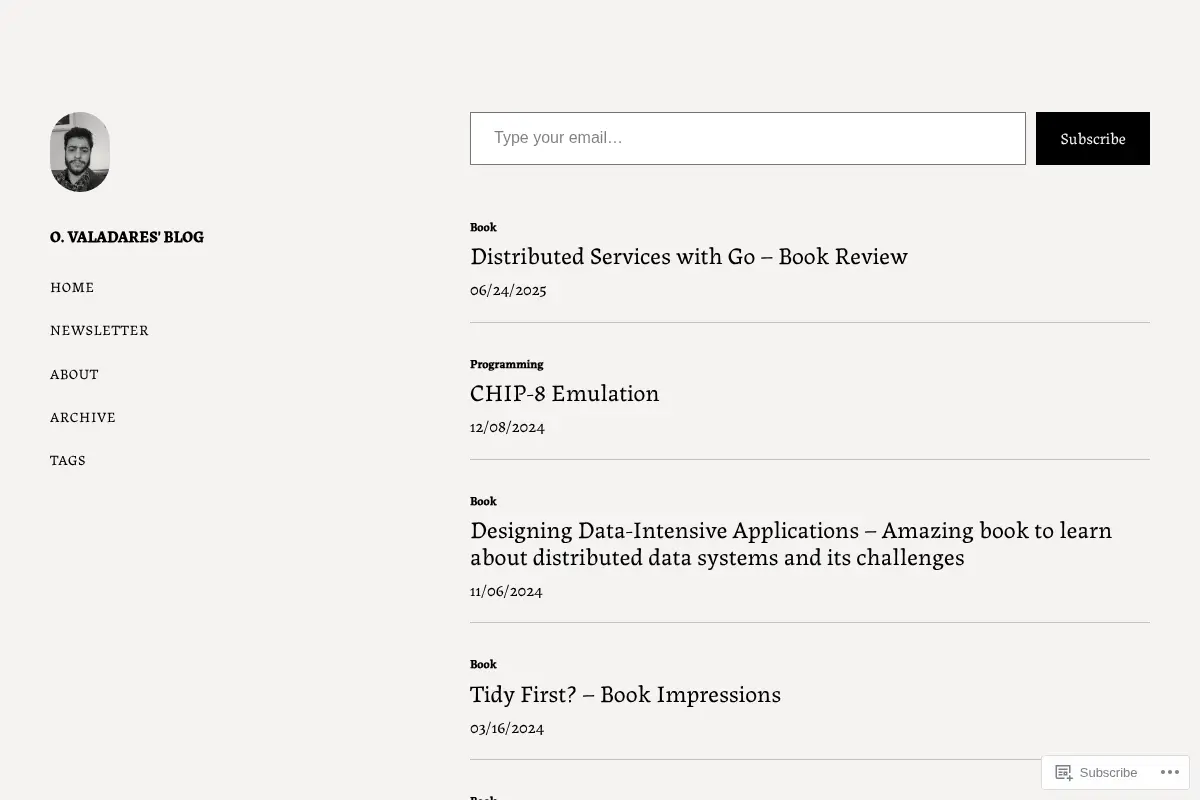
Task: Click the 12/08/2024 post date
Action: (507, 427)
